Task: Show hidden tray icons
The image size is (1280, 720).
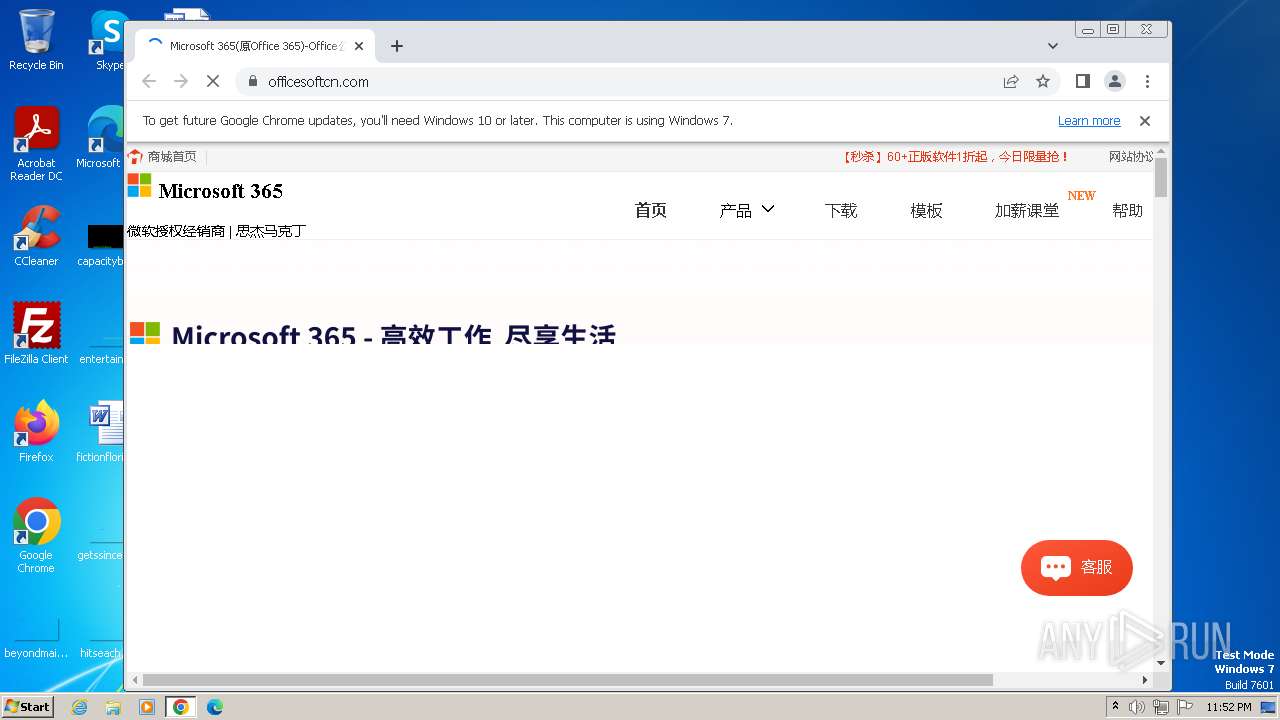Action: pos(1115,707)
